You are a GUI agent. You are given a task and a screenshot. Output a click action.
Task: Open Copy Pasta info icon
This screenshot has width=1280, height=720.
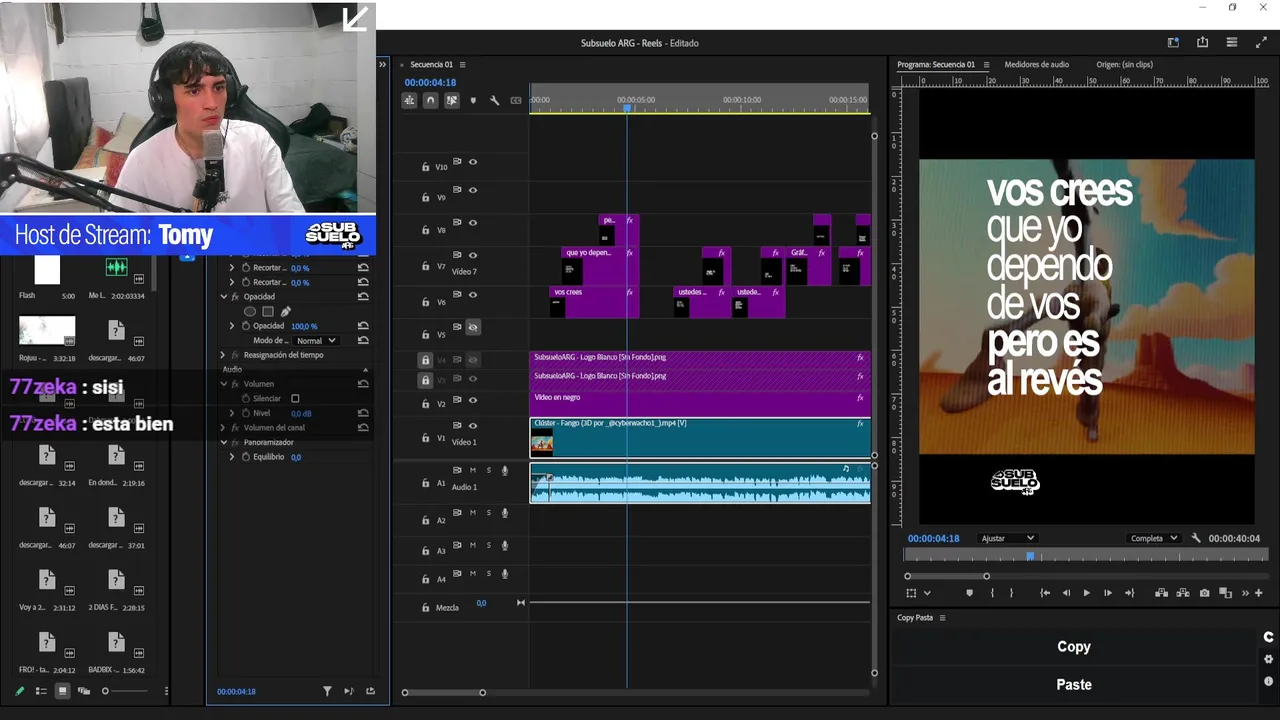pos(1268,681)
